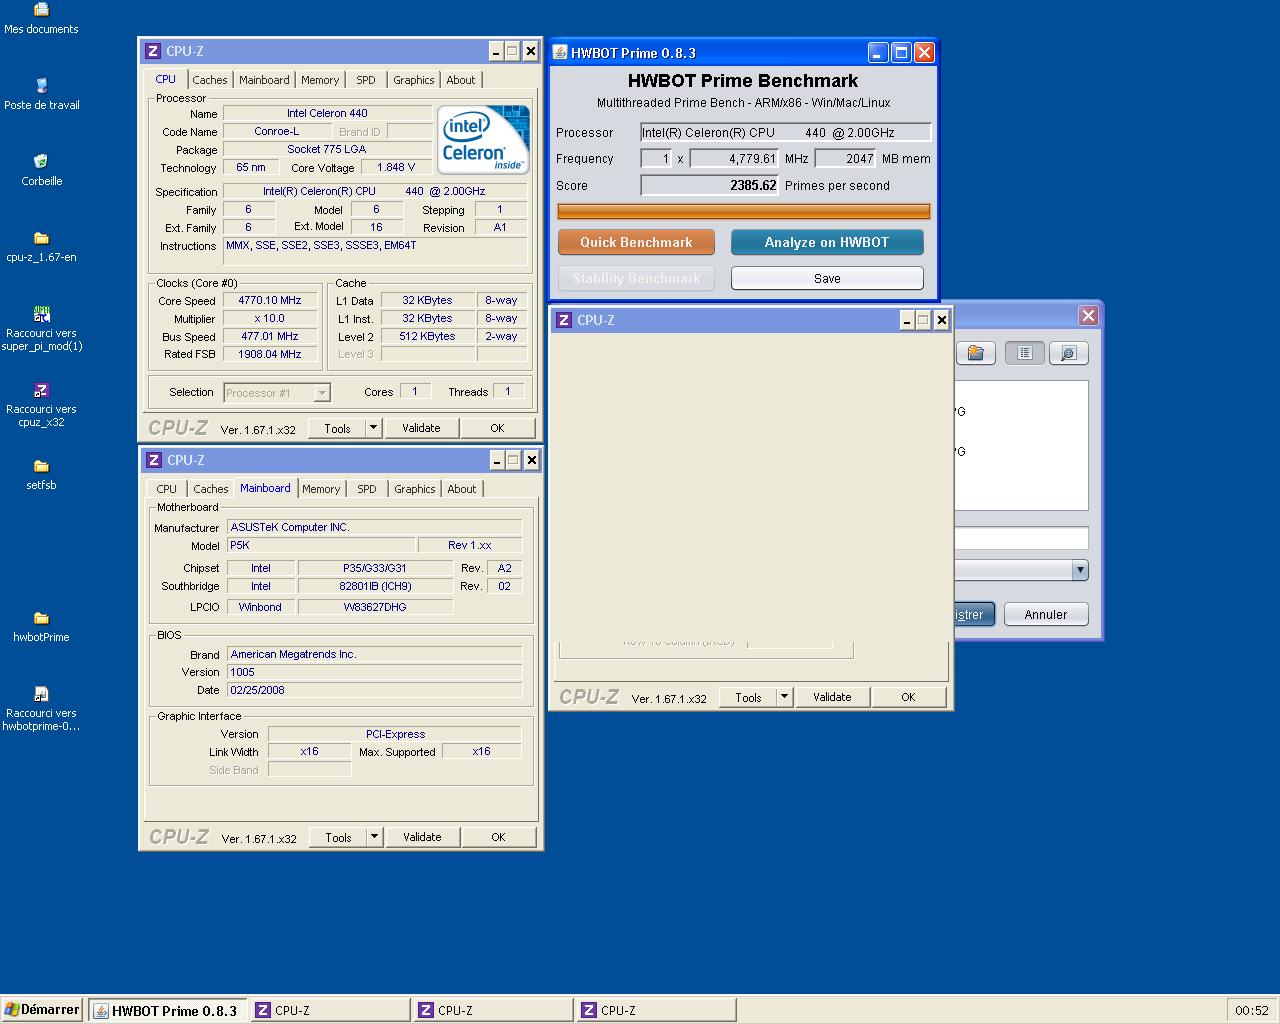Open the SPD tab in the top CPU-Z window
The width and height of the screenshot is (1280, 1024).
(x=366, y=80)
